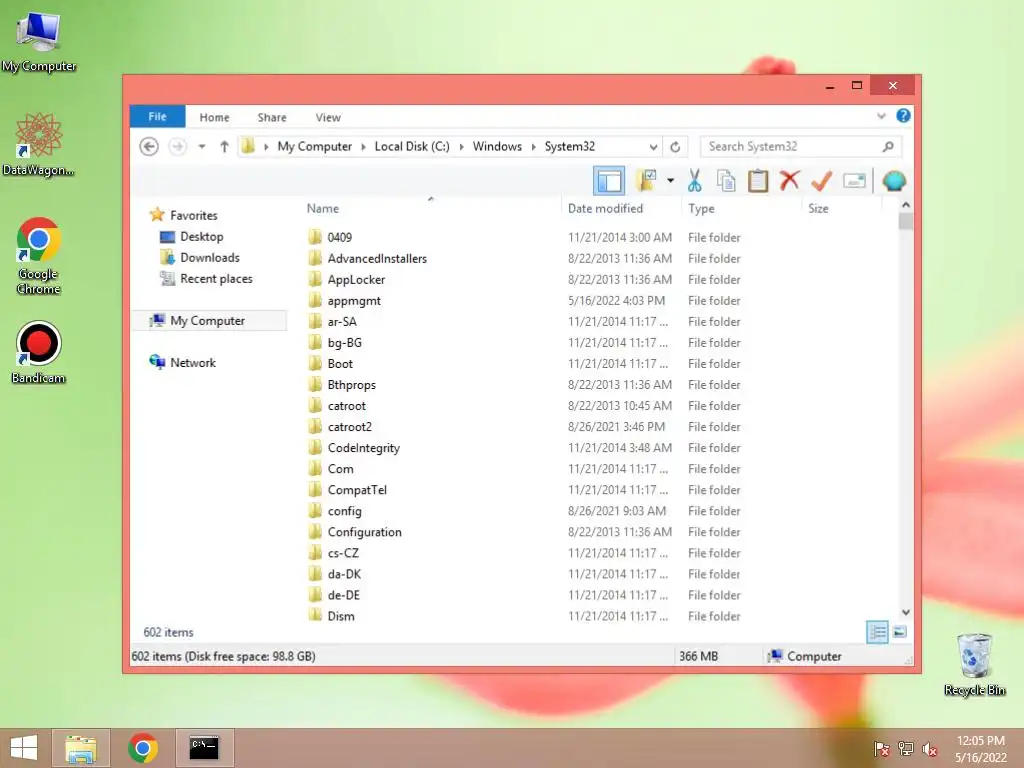Click the Forward navigation arrow
The height and width of the screenshot is (768, 1024).
[177, 146]
